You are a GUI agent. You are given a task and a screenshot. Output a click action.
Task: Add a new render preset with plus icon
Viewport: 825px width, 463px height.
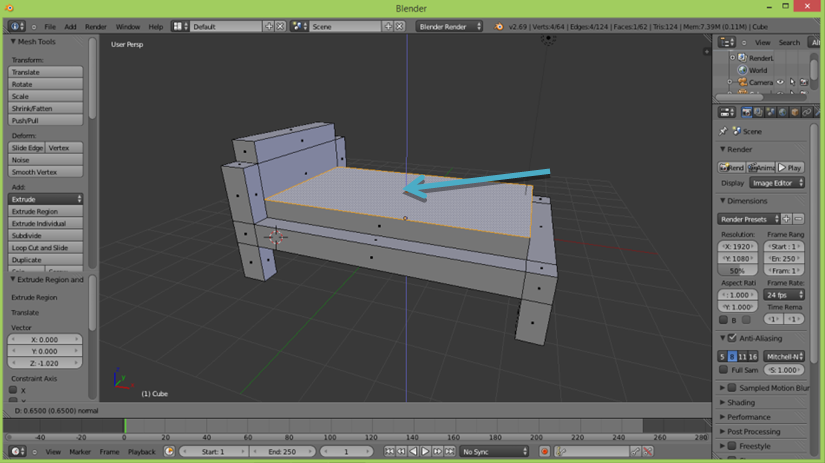pos(786,219)
